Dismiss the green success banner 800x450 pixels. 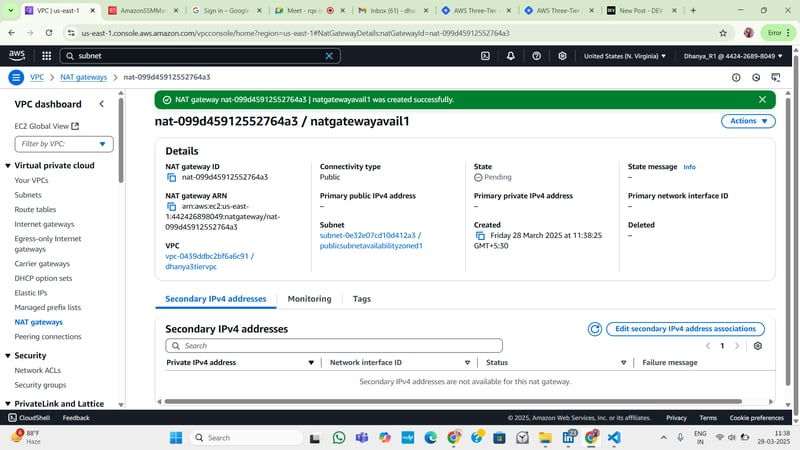(762, 99)
